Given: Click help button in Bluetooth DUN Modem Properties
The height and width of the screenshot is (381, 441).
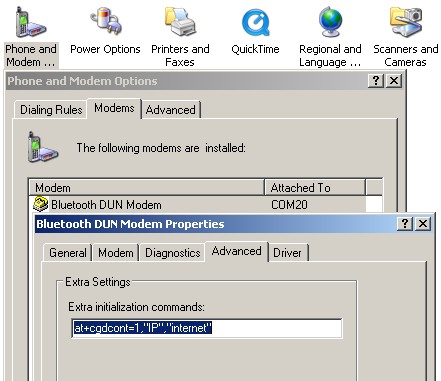Looking at the screenshot, I should [405, 224].
